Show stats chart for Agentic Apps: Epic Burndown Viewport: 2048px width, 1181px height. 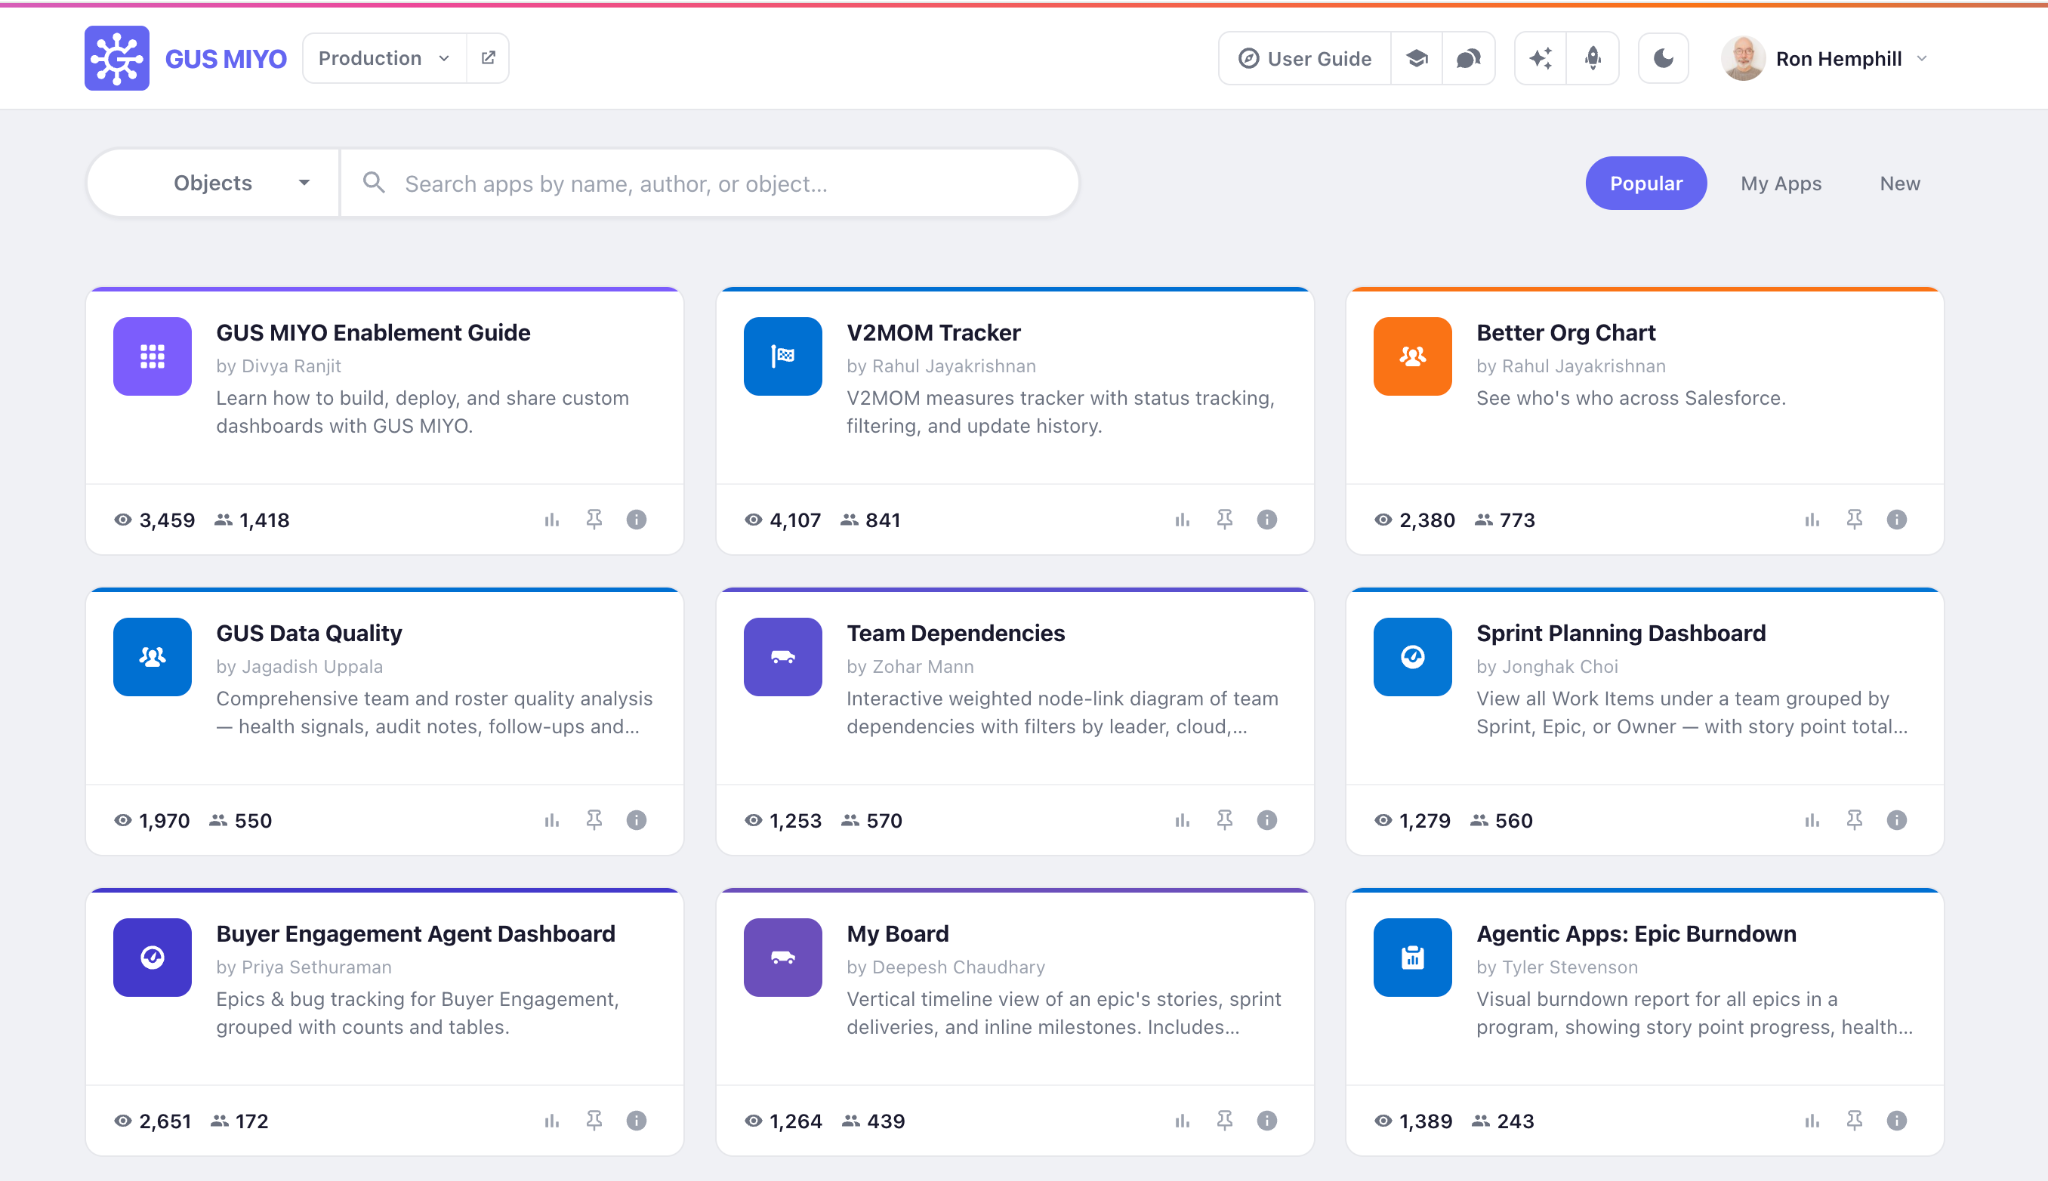click(x=1812, y=1120)
